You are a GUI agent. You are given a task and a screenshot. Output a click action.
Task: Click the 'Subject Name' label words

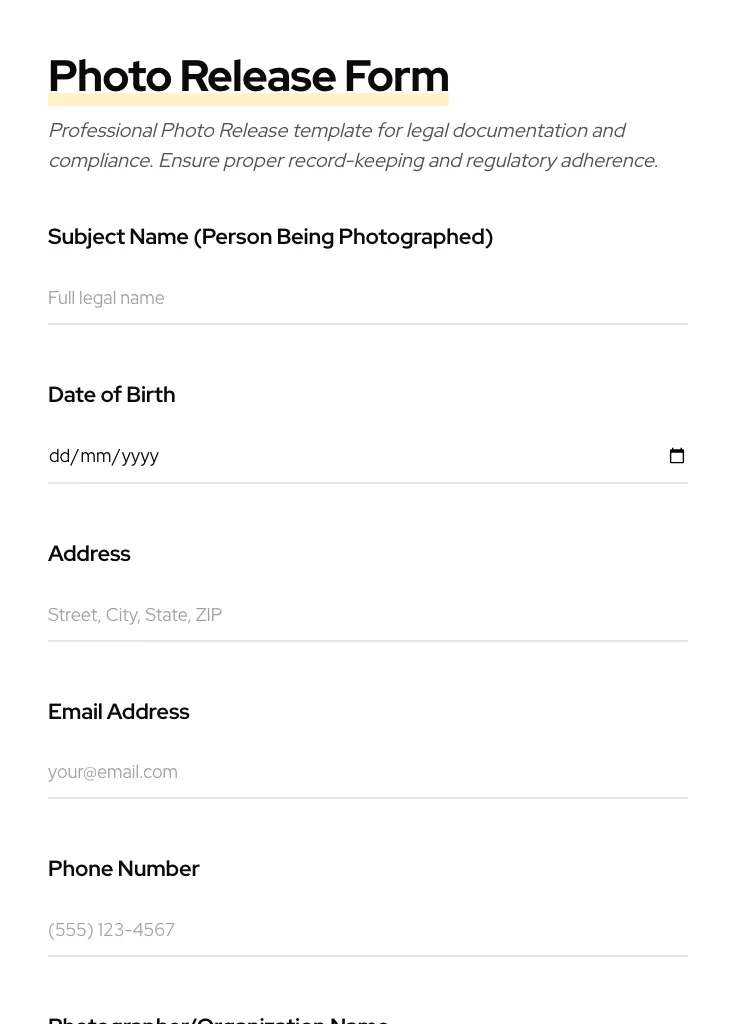[118, 237]
